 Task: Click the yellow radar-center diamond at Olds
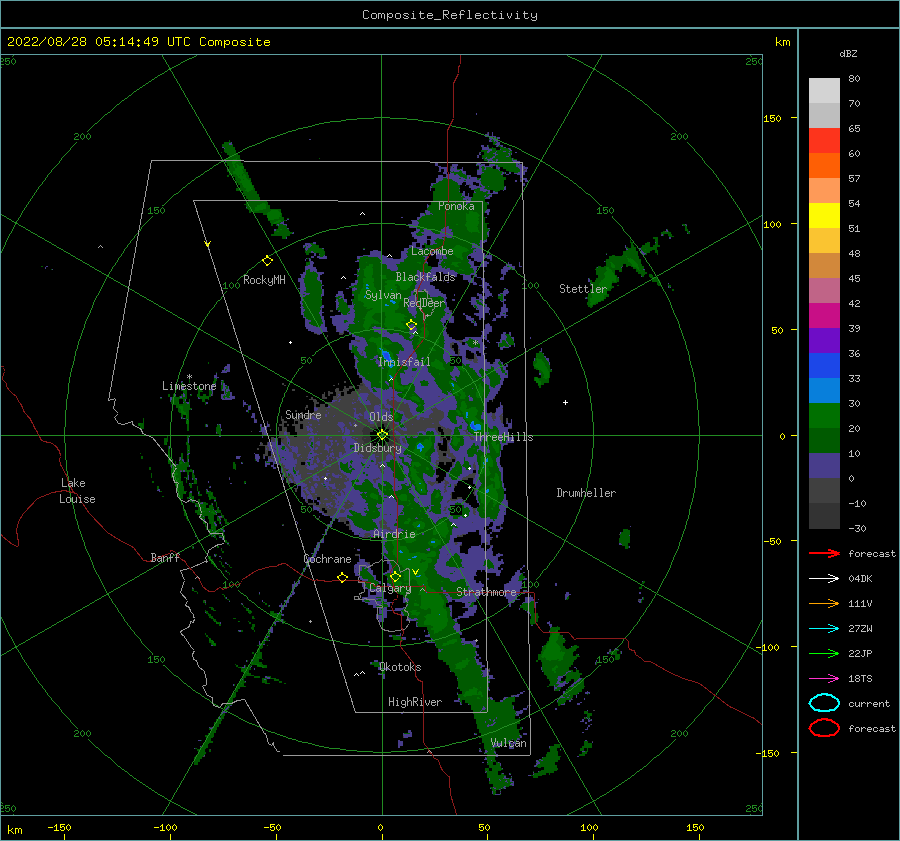click(x=382, y=435)
